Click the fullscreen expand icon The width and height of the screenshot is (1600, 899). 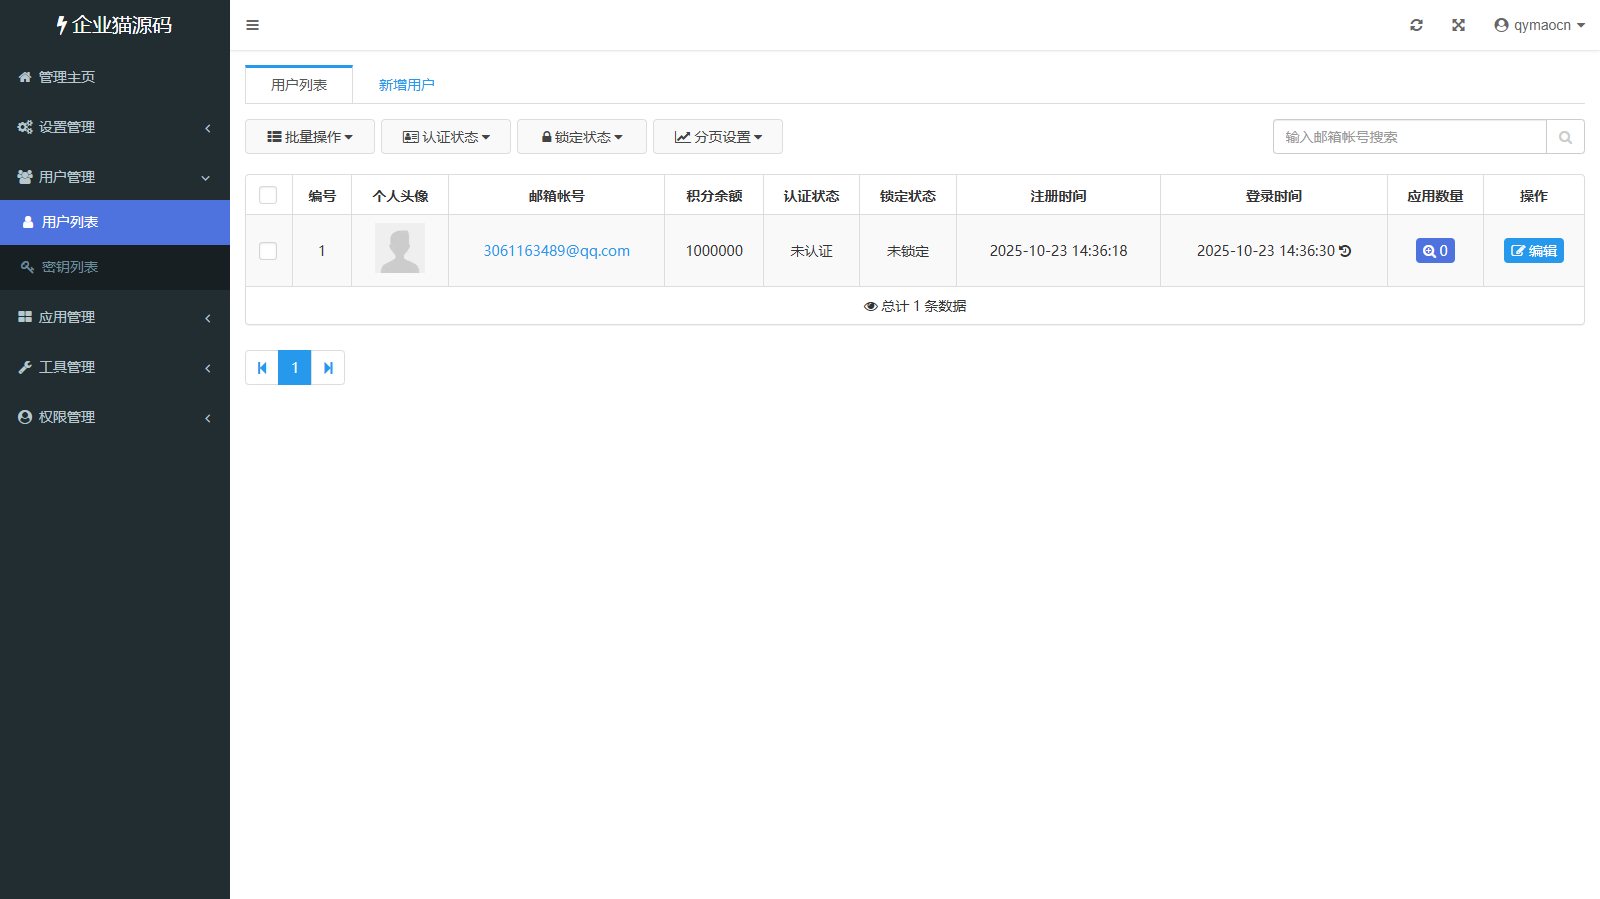[x=1458, y=25]
